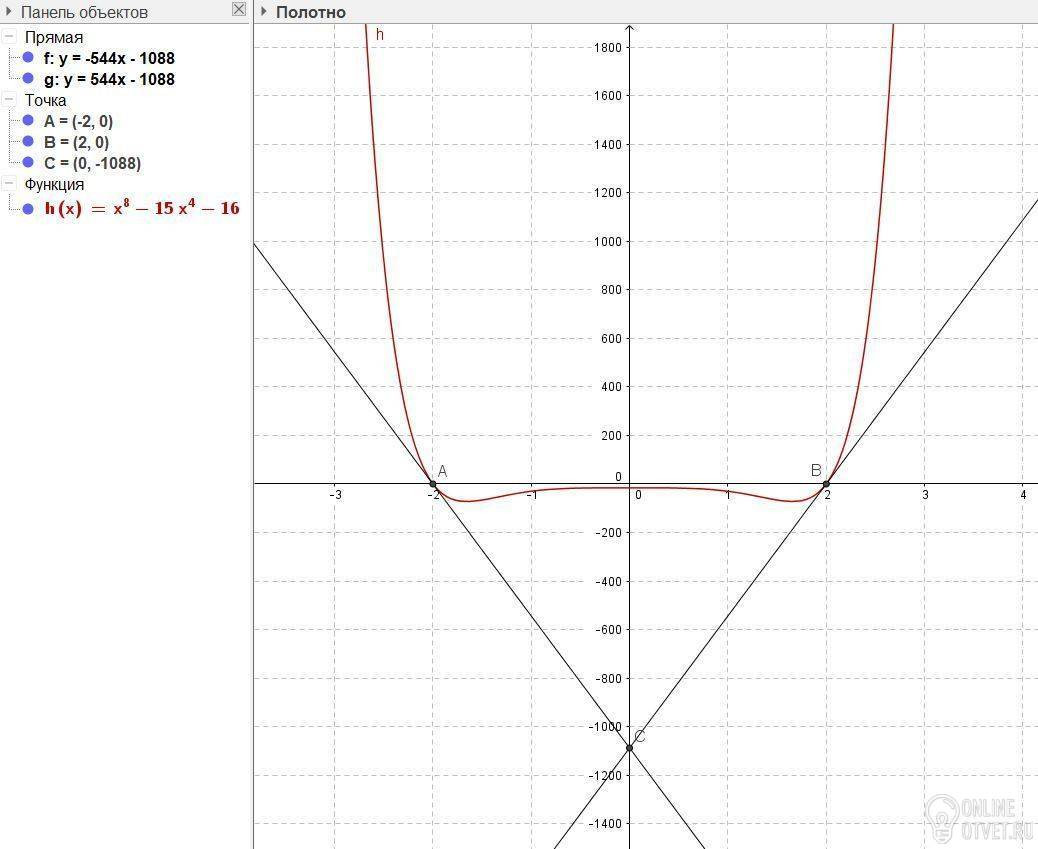Toggle visibility circle of point C
1038x849 pixels.
pyautogui.click(x=28, y=163)
